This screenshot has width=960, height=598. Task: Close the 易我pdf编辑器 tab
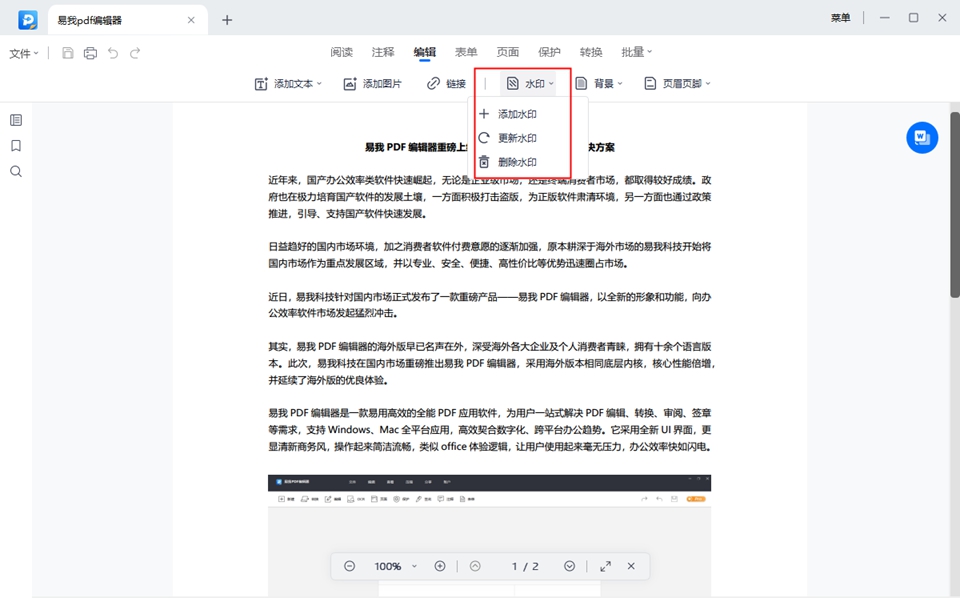point(191,20)
